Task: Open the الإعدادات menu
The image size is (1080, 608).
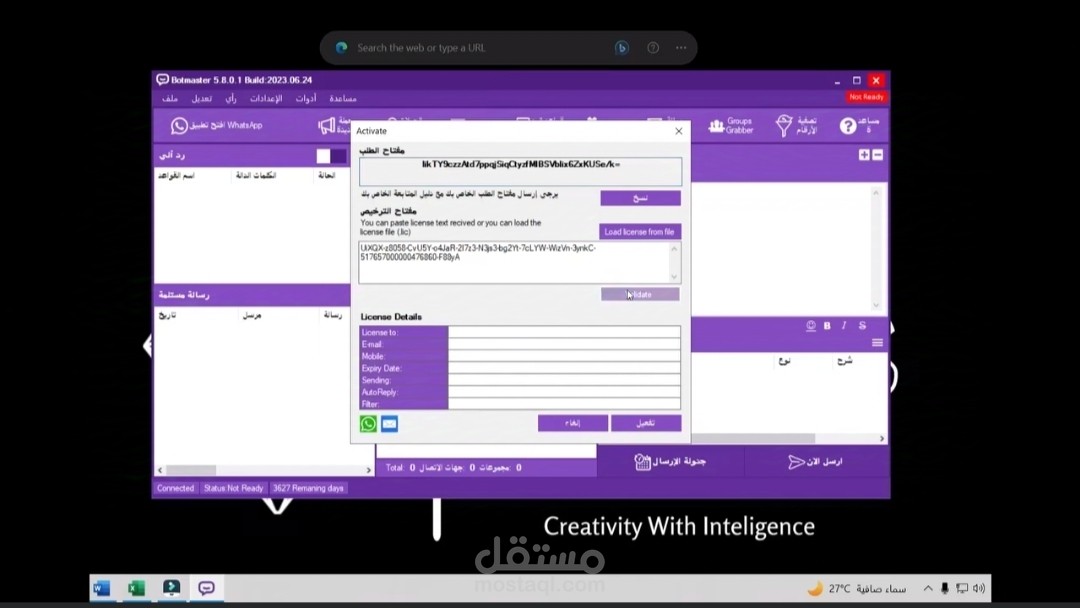Action: (x=266, y=98)
